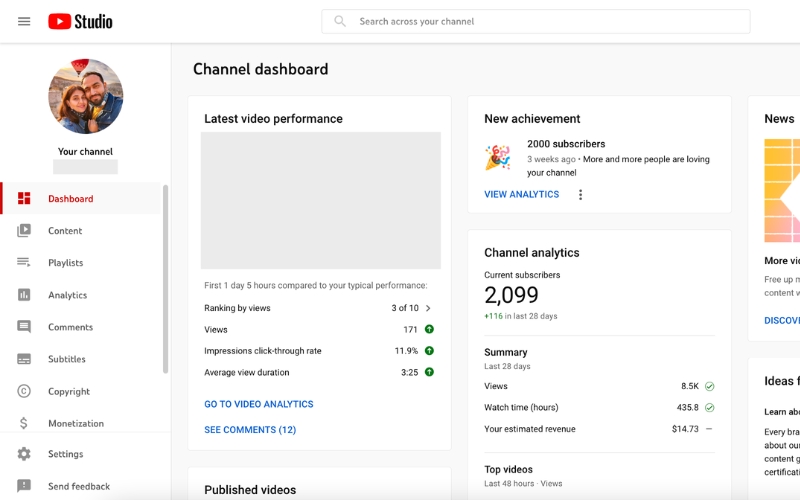Viewport: 800px width, 500px height.
Task: Click the green checkmark beside Watch time 435.8
Action: coord(709,408)
